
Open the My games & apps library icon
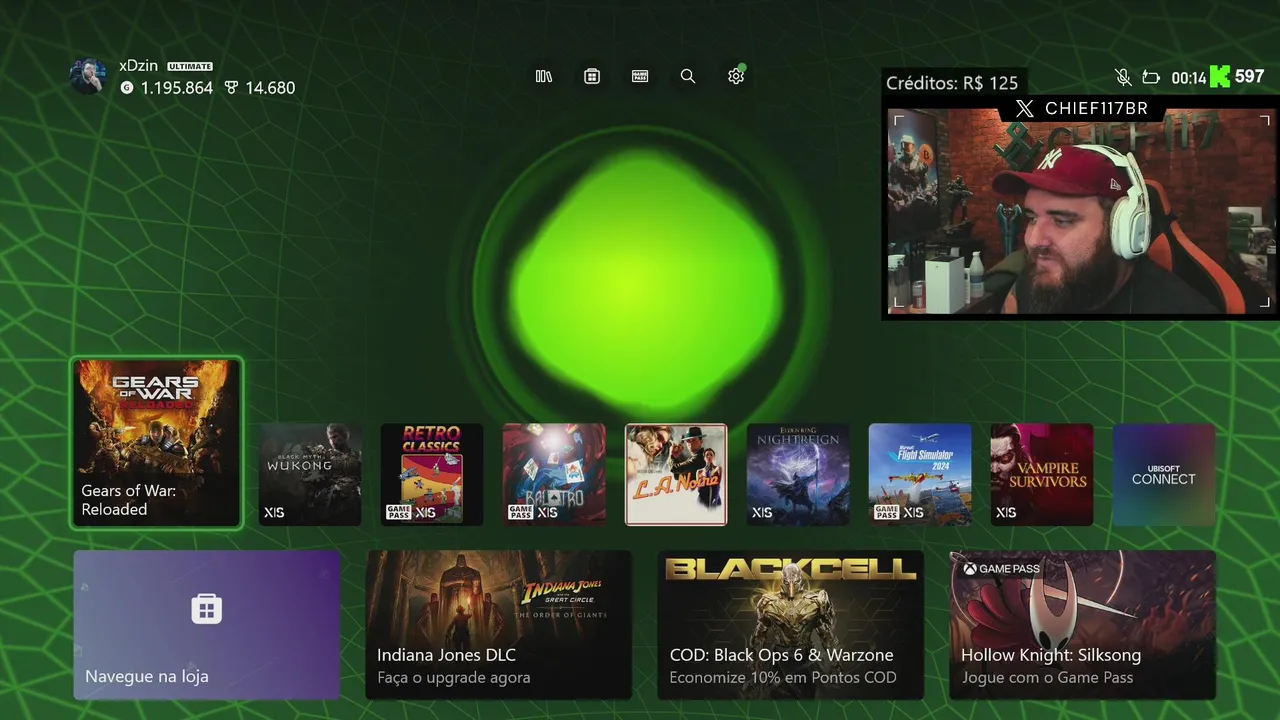click(x=544, y=76)
